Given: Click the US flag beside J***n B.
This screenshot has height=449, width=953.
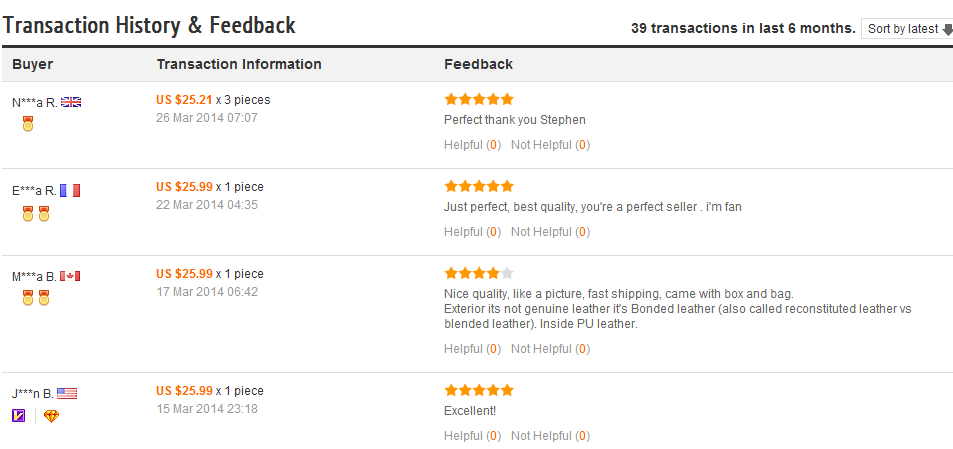Looking at the screenshot, I should point(67,394).
